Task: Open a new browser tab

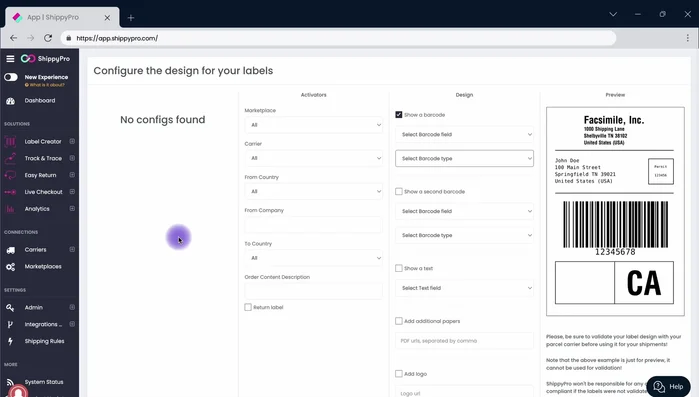Action: click(131, 18)
